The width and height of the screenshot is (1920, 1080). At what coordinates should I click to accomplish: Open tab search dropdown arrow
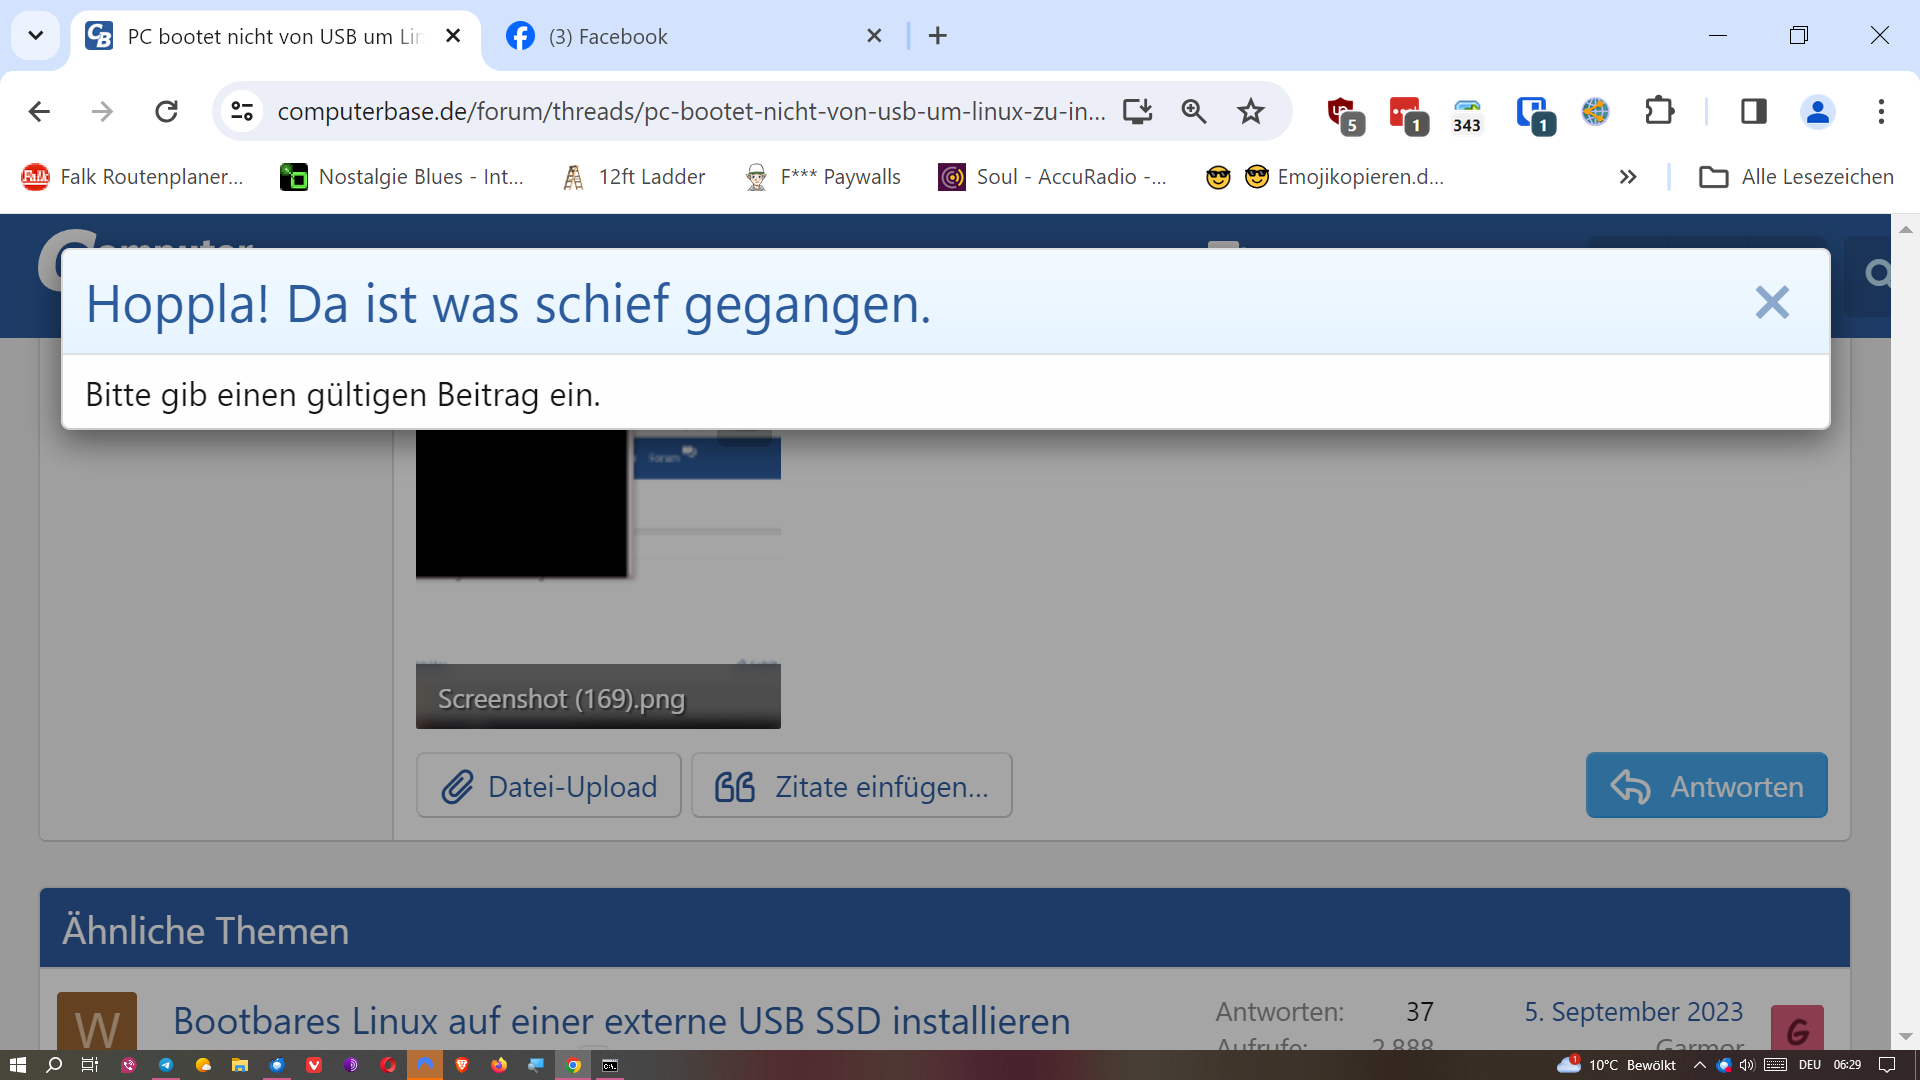click(36, 36)
